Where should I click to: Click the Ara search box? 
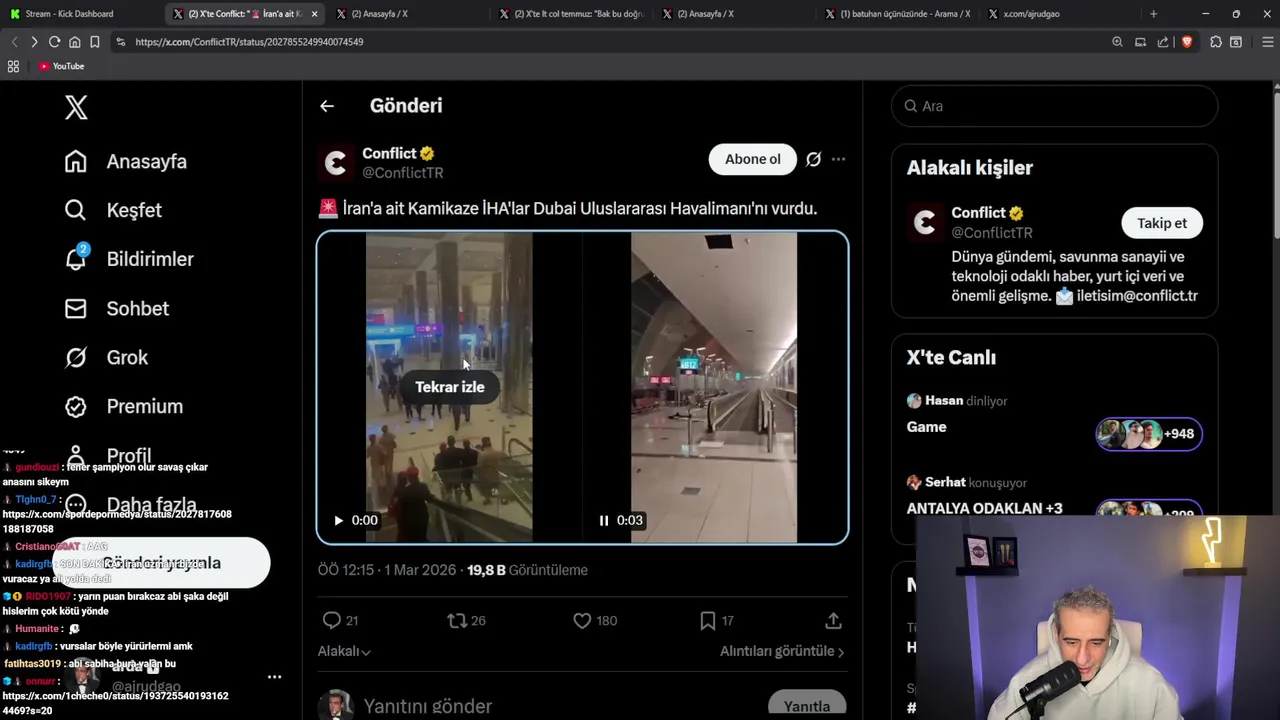tap(1054, 106)
